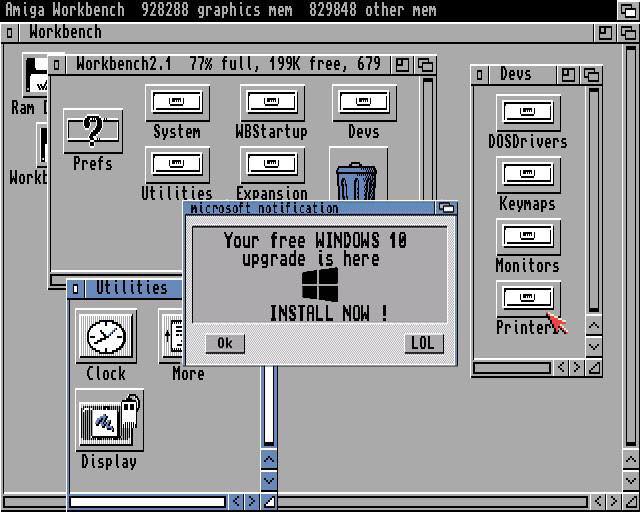Viewport: 640px width, 512px height.
Task: Open the Display utility icon
Action: point(109,421)
